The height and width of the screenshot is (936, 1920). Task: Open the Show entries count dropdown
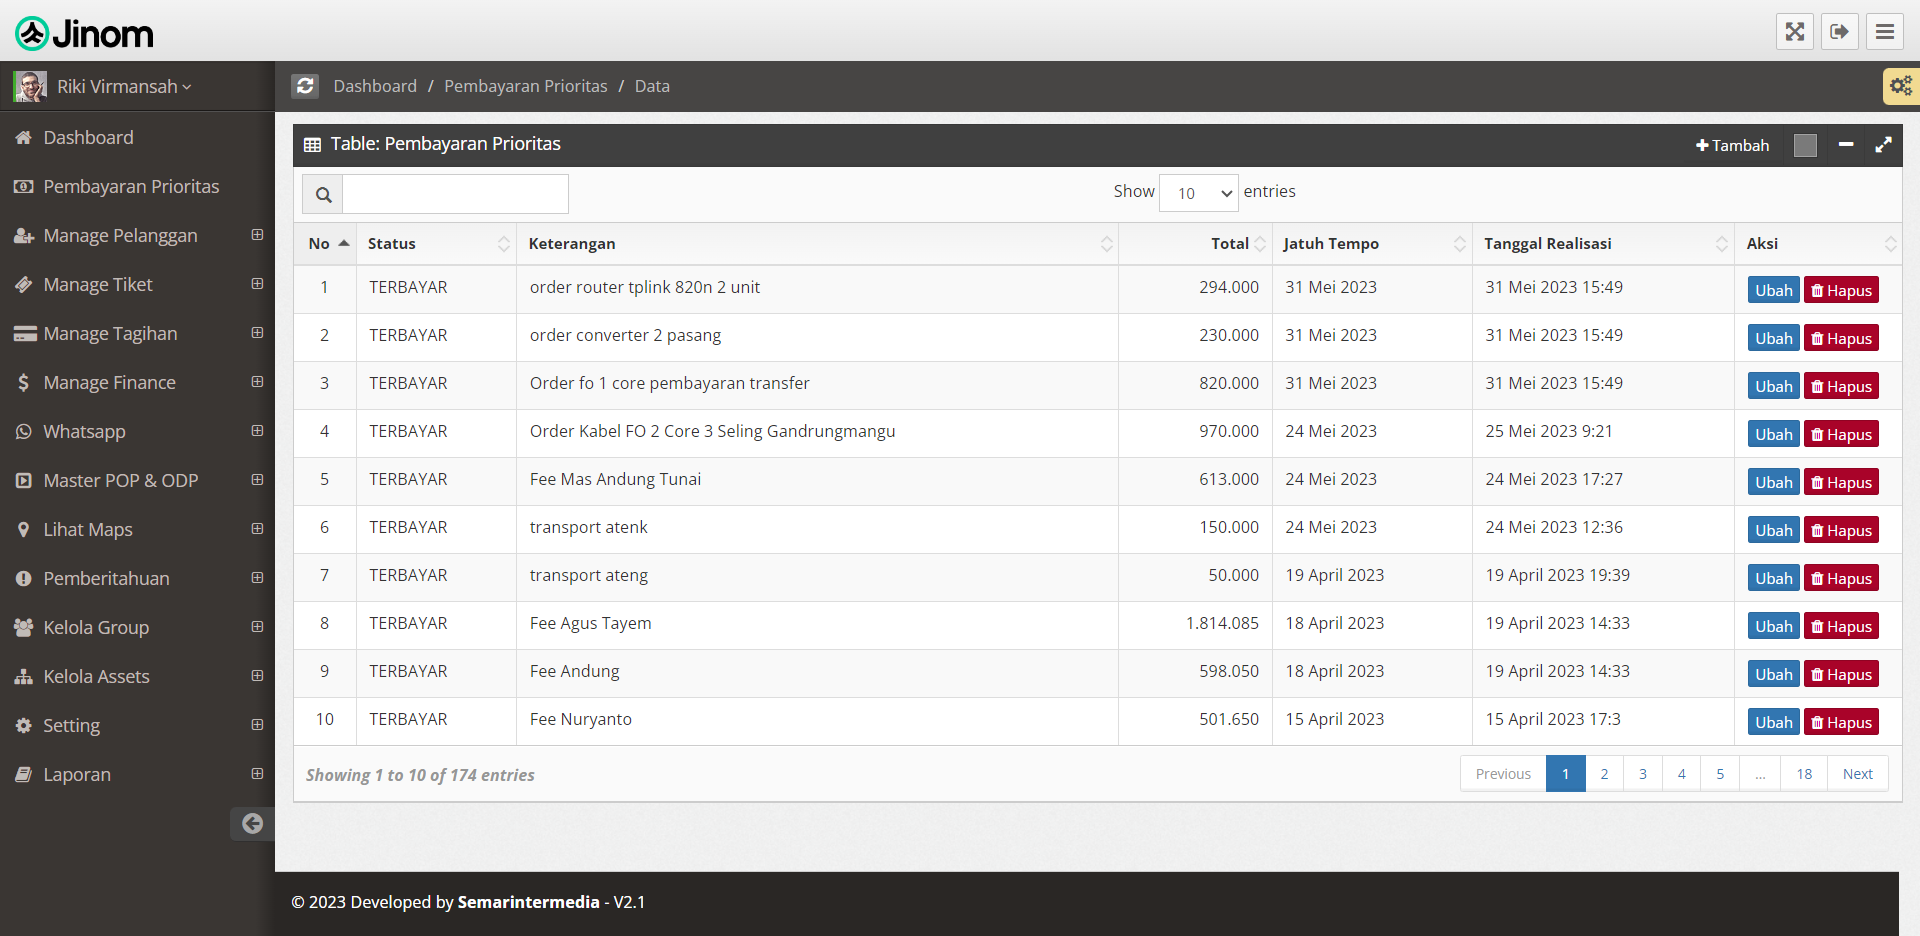(1198, 193)
